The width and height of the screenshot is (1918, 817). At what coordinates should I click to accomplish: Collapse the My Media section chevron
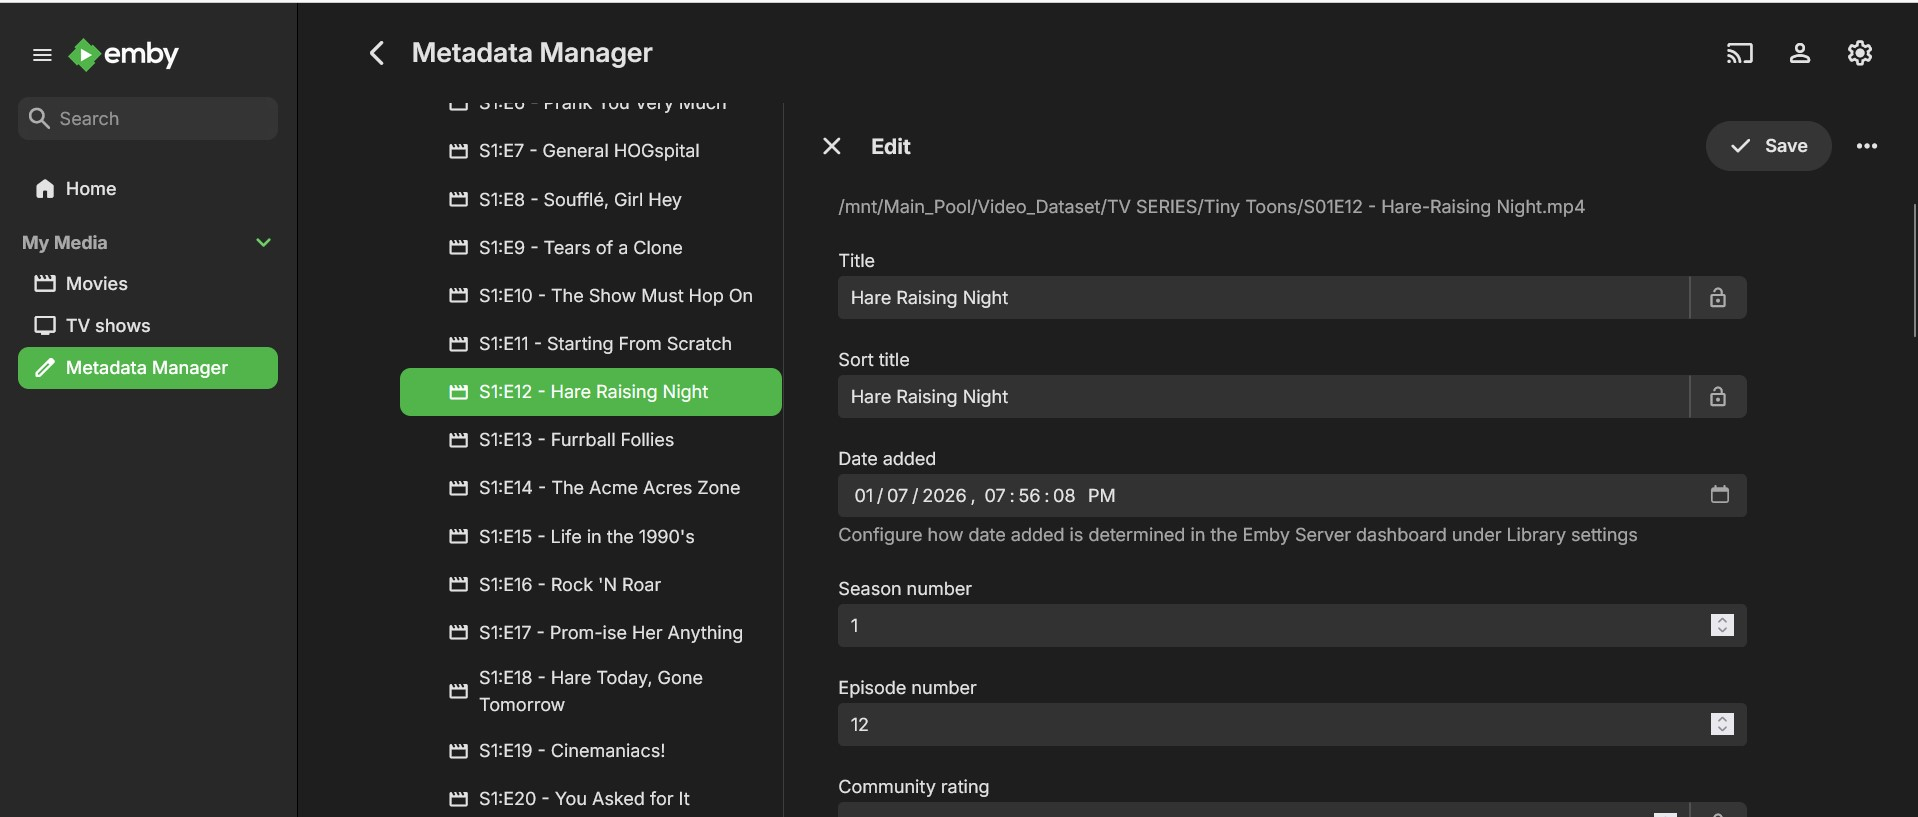(x=263, y=243)
